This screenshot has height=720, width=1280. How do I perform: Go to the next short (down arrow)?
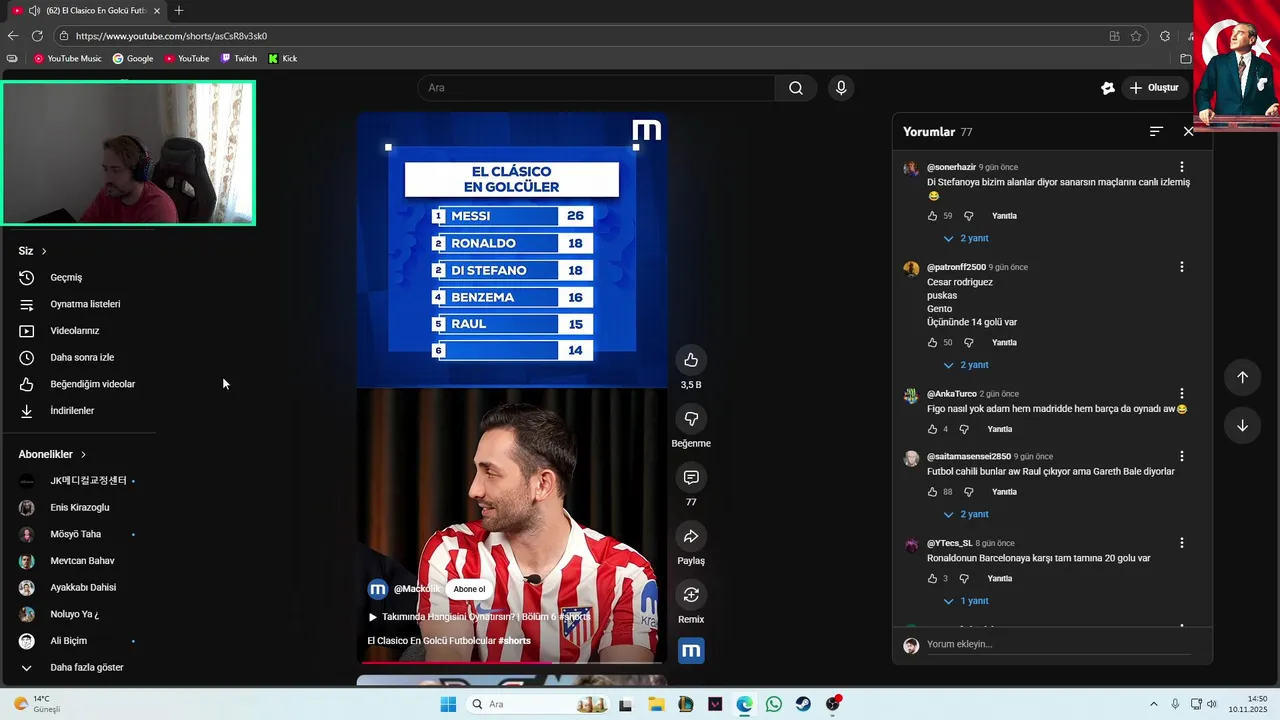tap(1242, 425)
